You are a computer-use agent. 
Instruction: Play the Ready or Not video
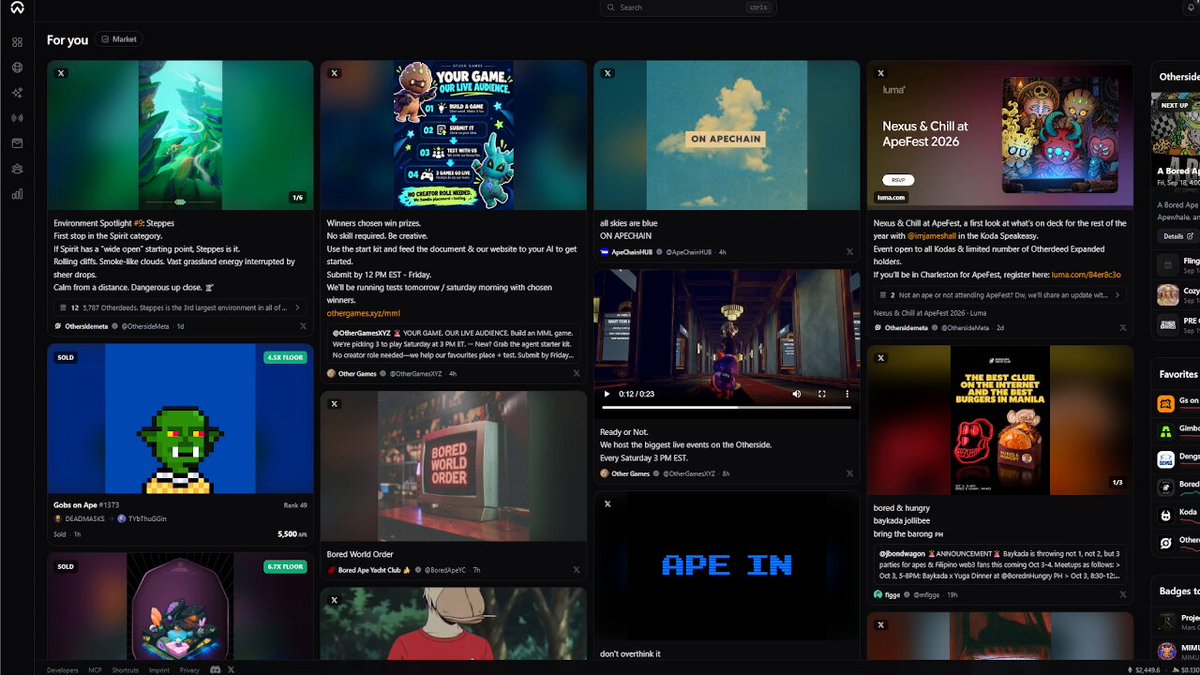(x=606, y=394)
